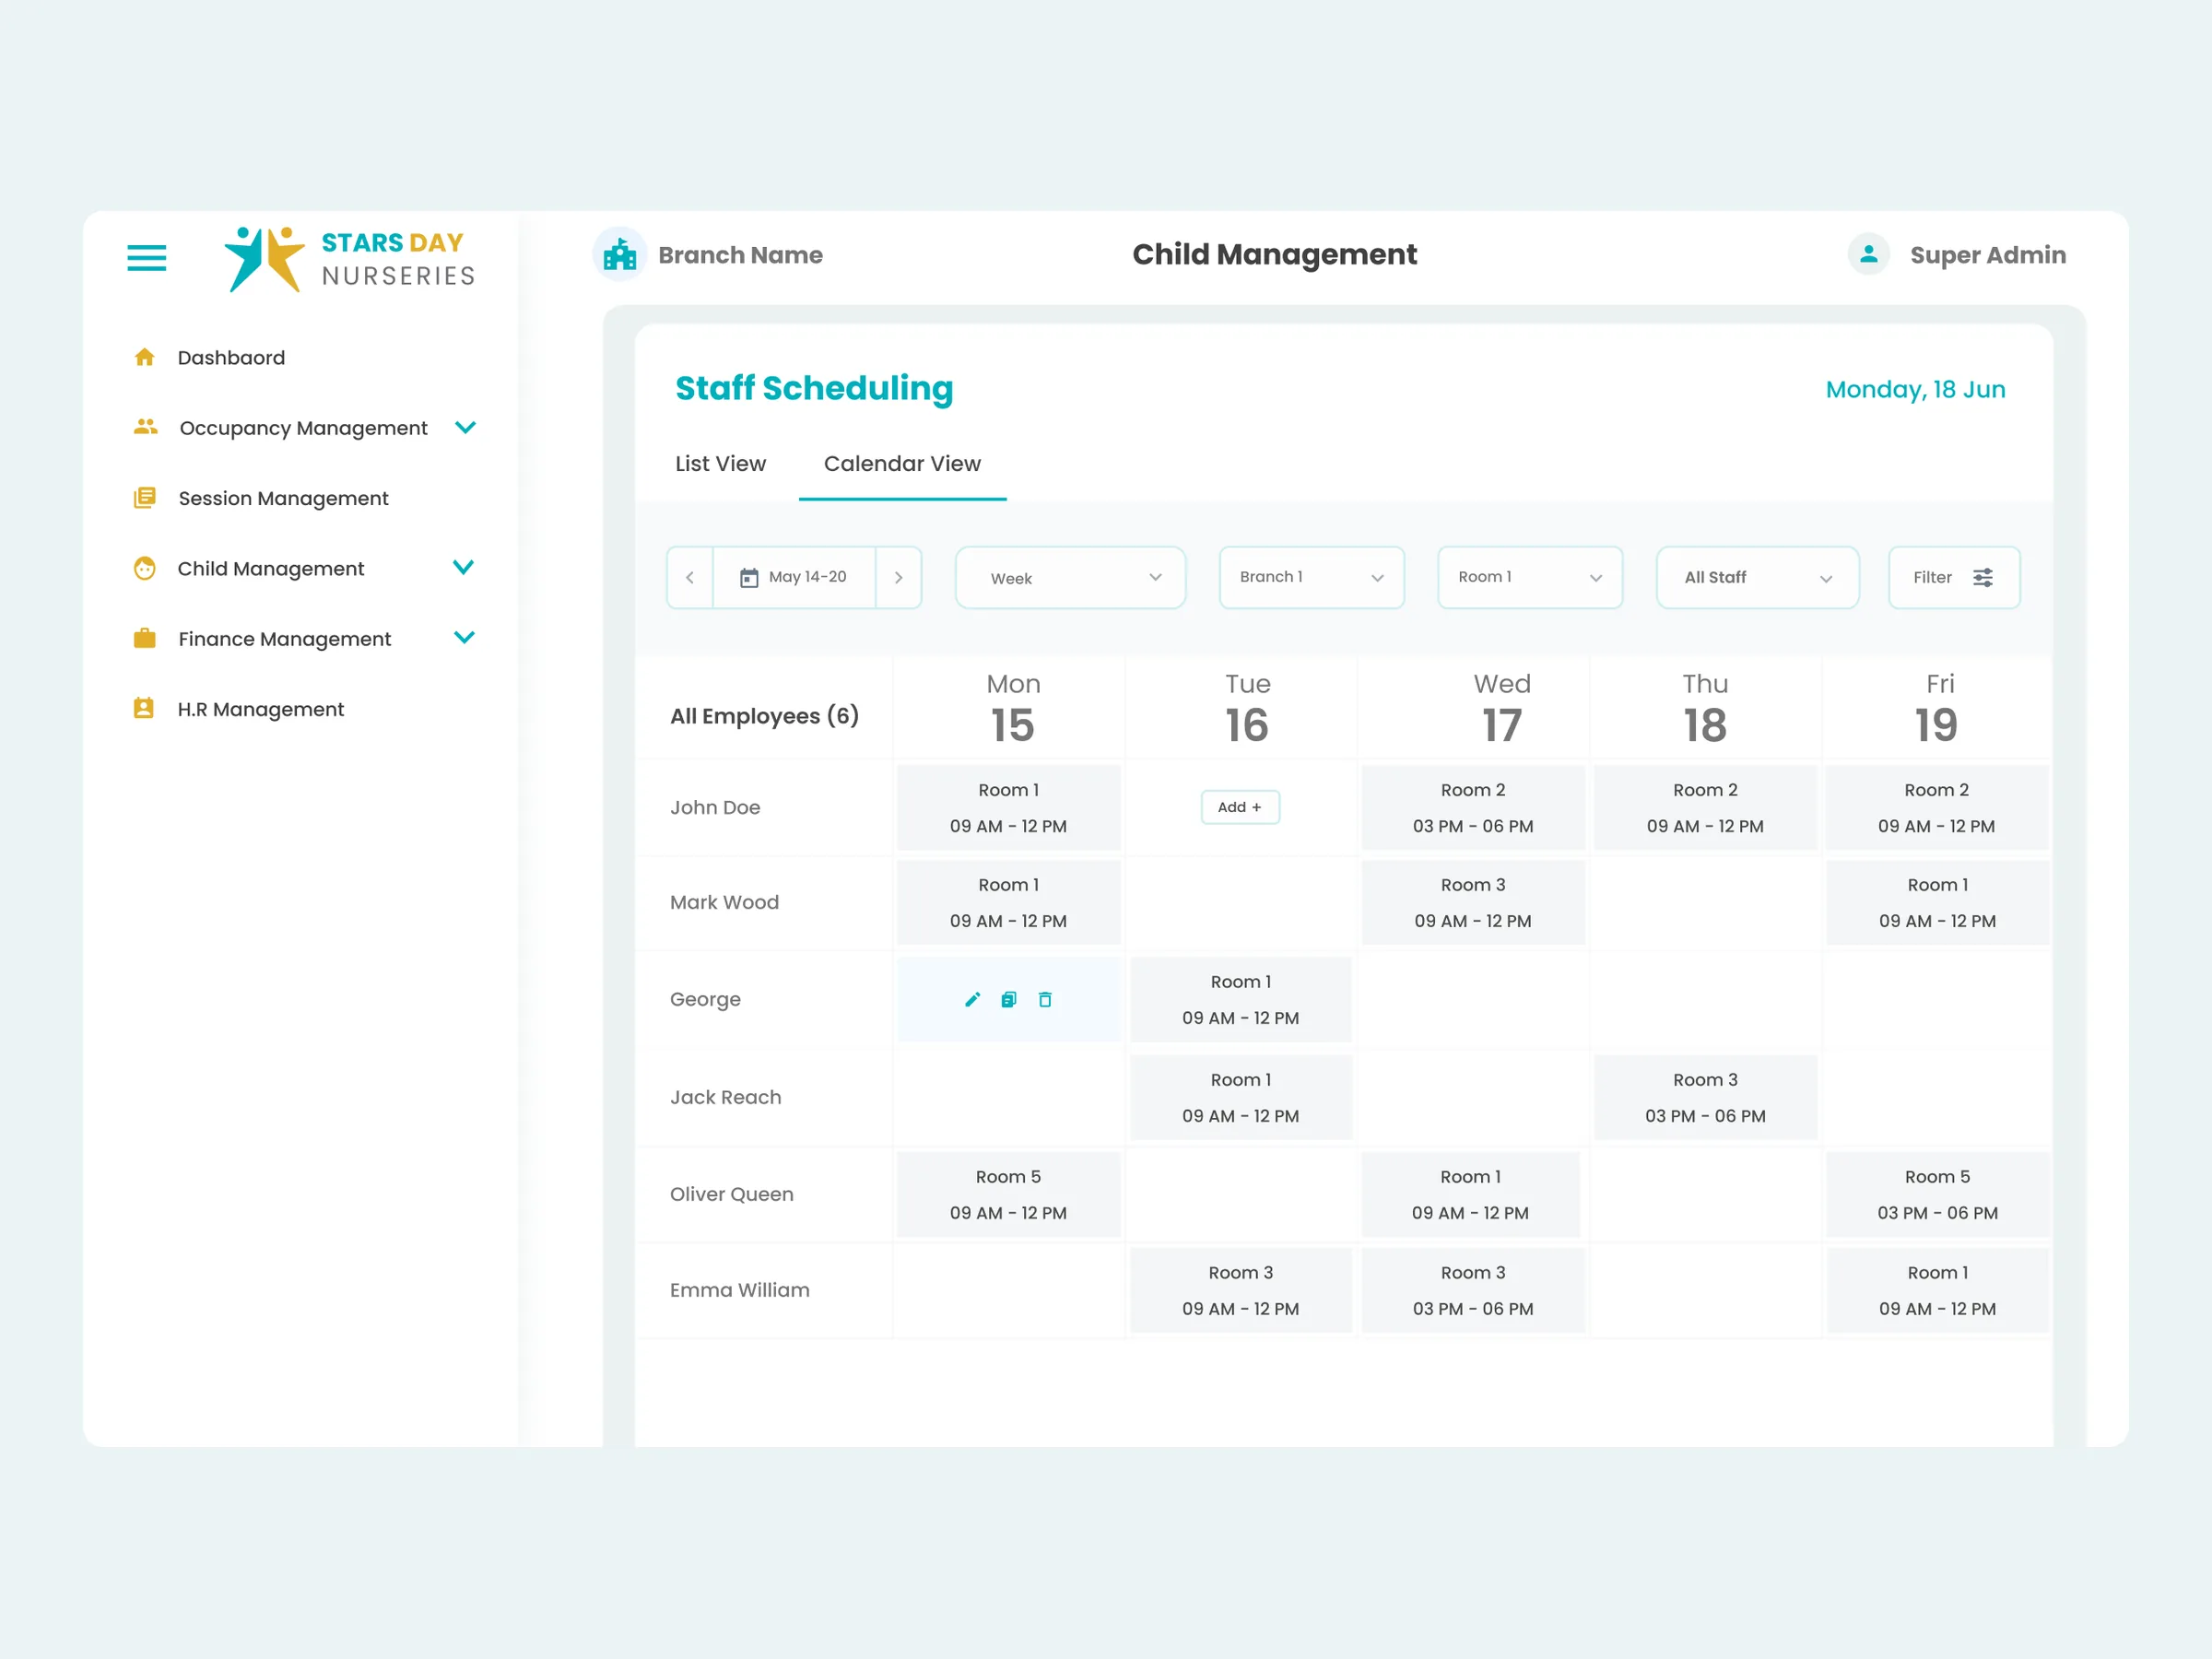Open Session Management in the sidebar
2212x1659 pixels.
(283, 498)
